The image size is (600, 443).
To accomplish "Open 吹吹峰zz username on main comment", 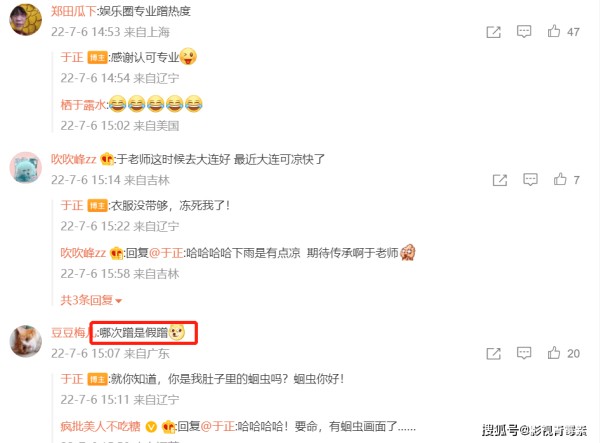I will [x=73, y=159].
